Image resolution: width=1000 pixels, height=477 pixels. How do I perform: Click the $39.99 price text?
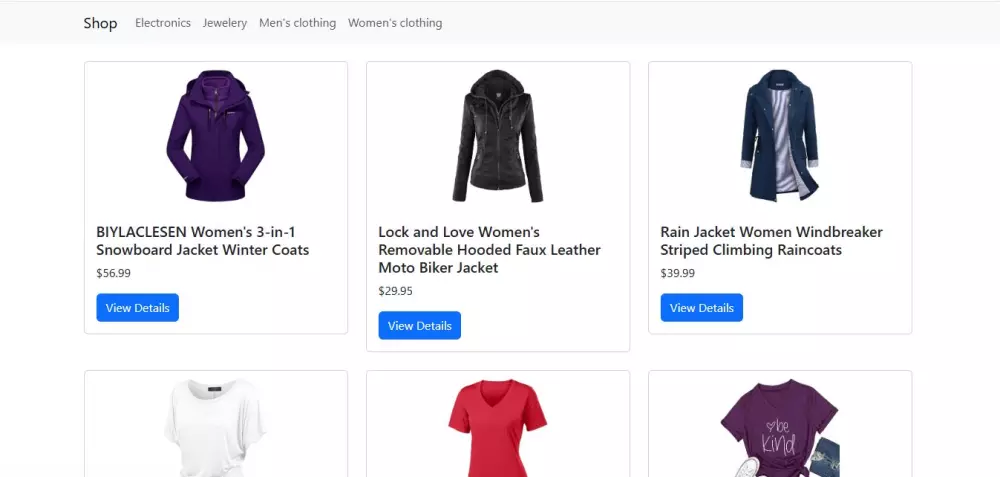pyautogui.click(x=677, y=273)
